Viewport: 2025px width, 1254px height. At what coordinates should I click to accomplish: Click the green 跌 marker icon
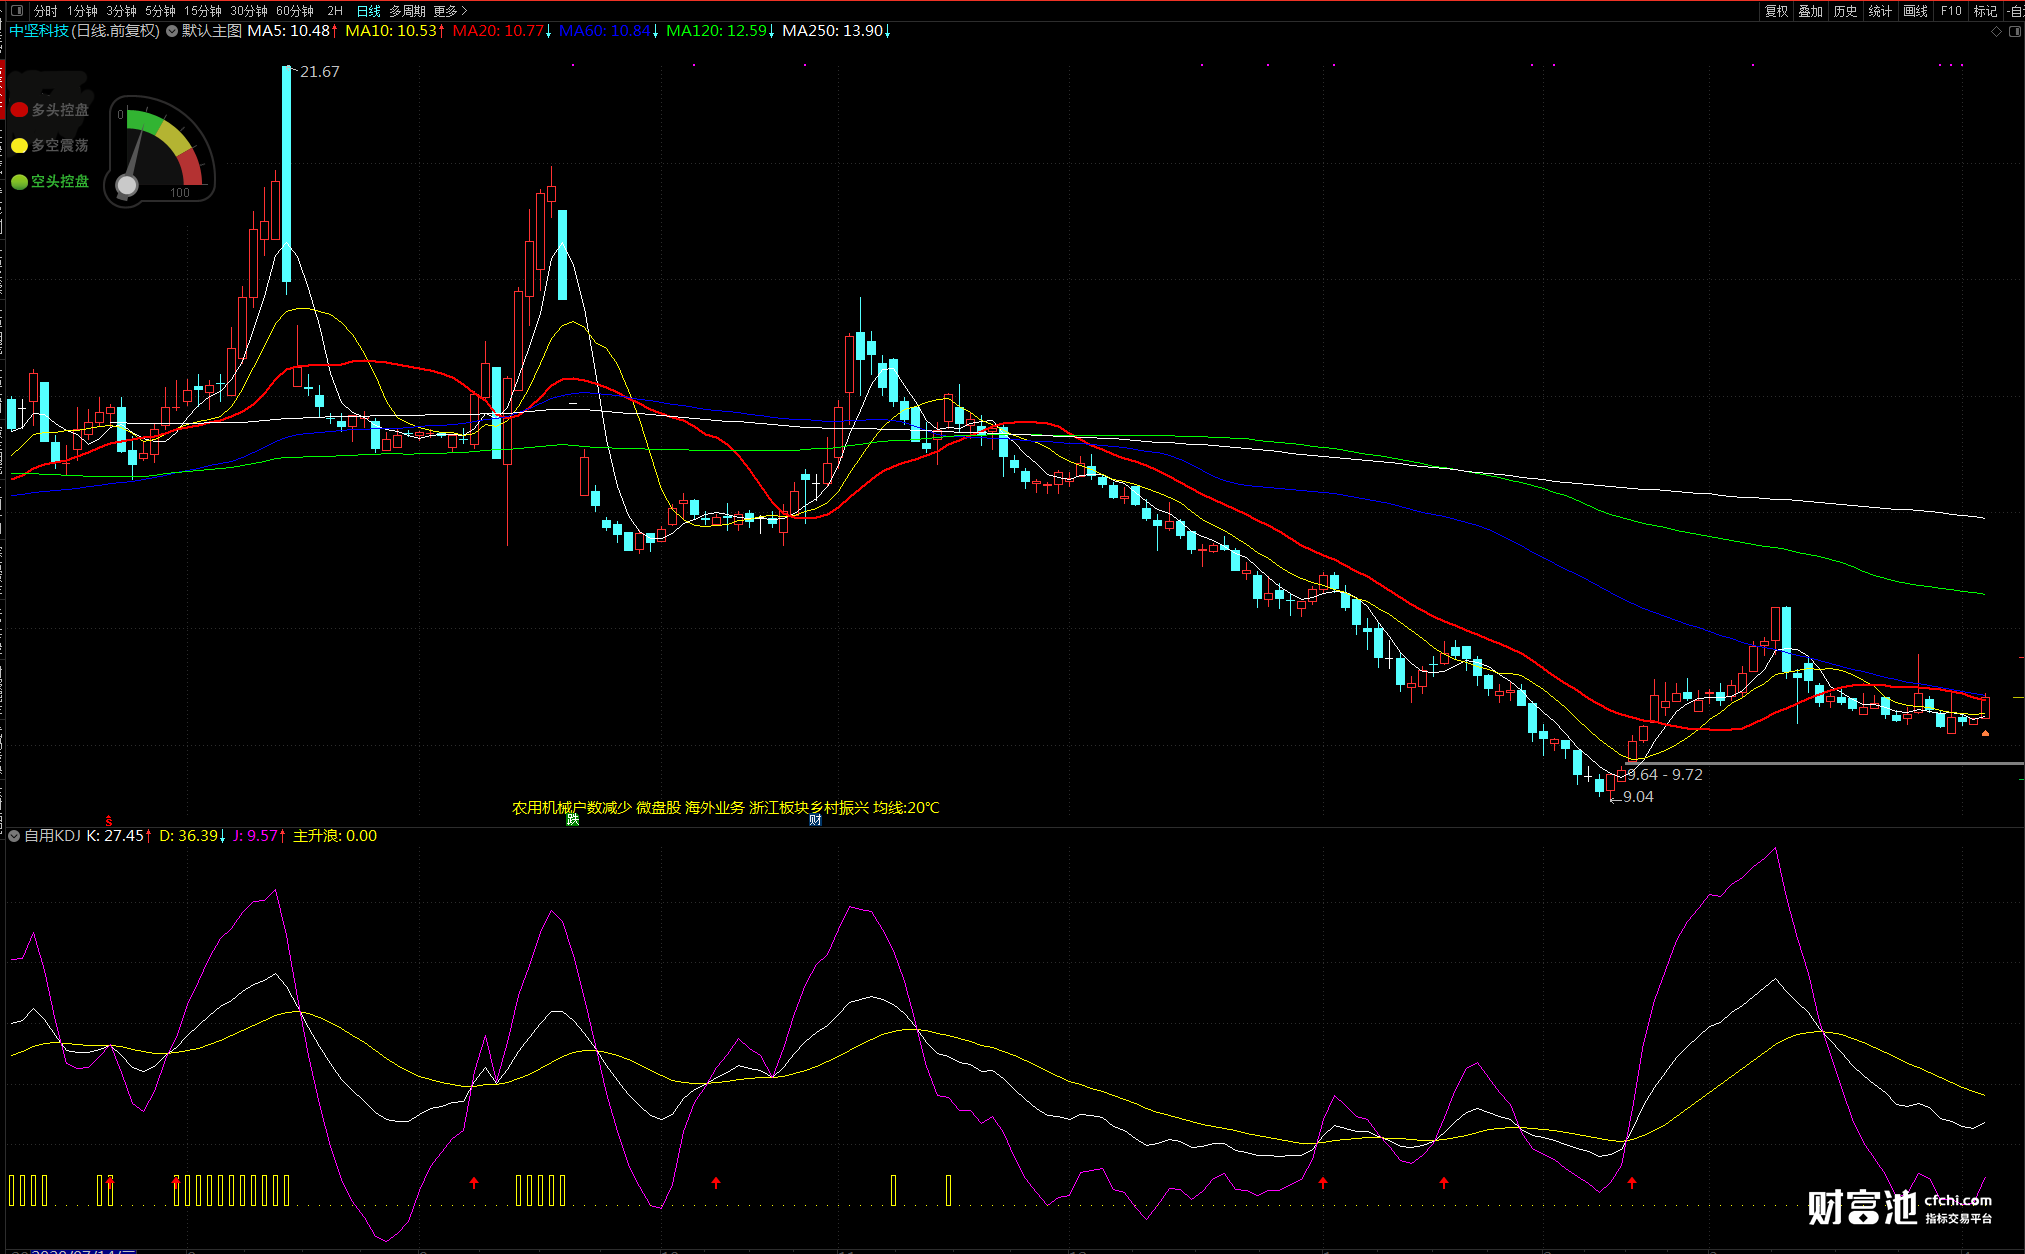[x=573, y=820]
